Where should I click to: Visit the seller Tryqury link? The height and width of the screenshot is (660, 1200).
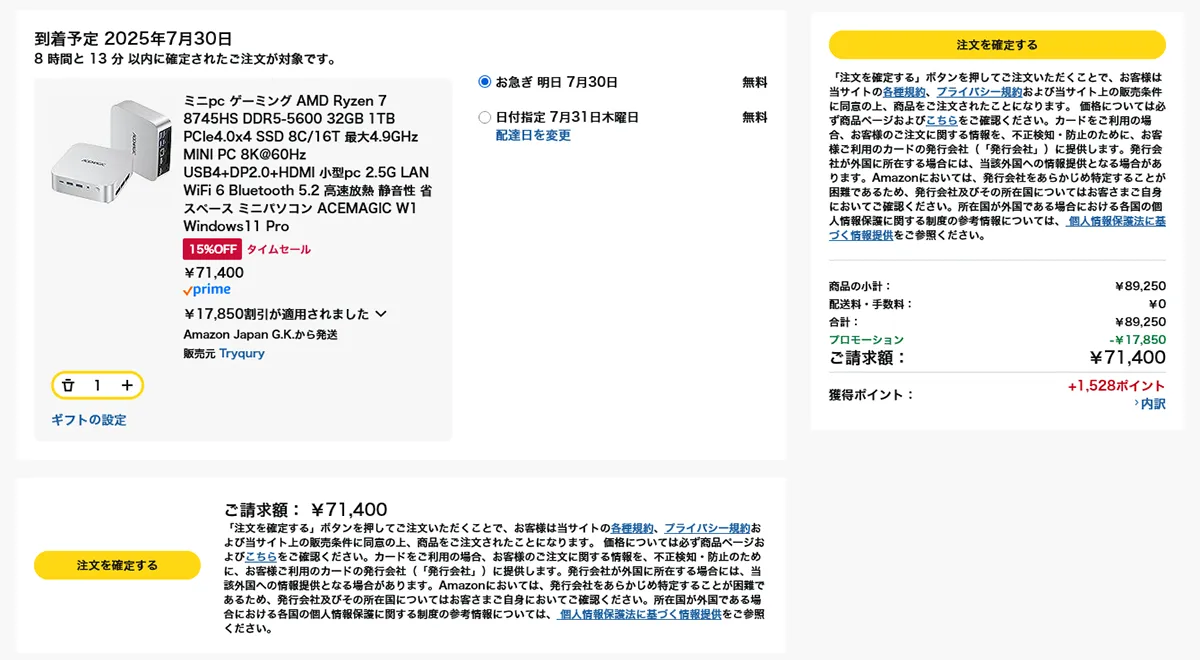pyautogui.click(x=242, y=353)
